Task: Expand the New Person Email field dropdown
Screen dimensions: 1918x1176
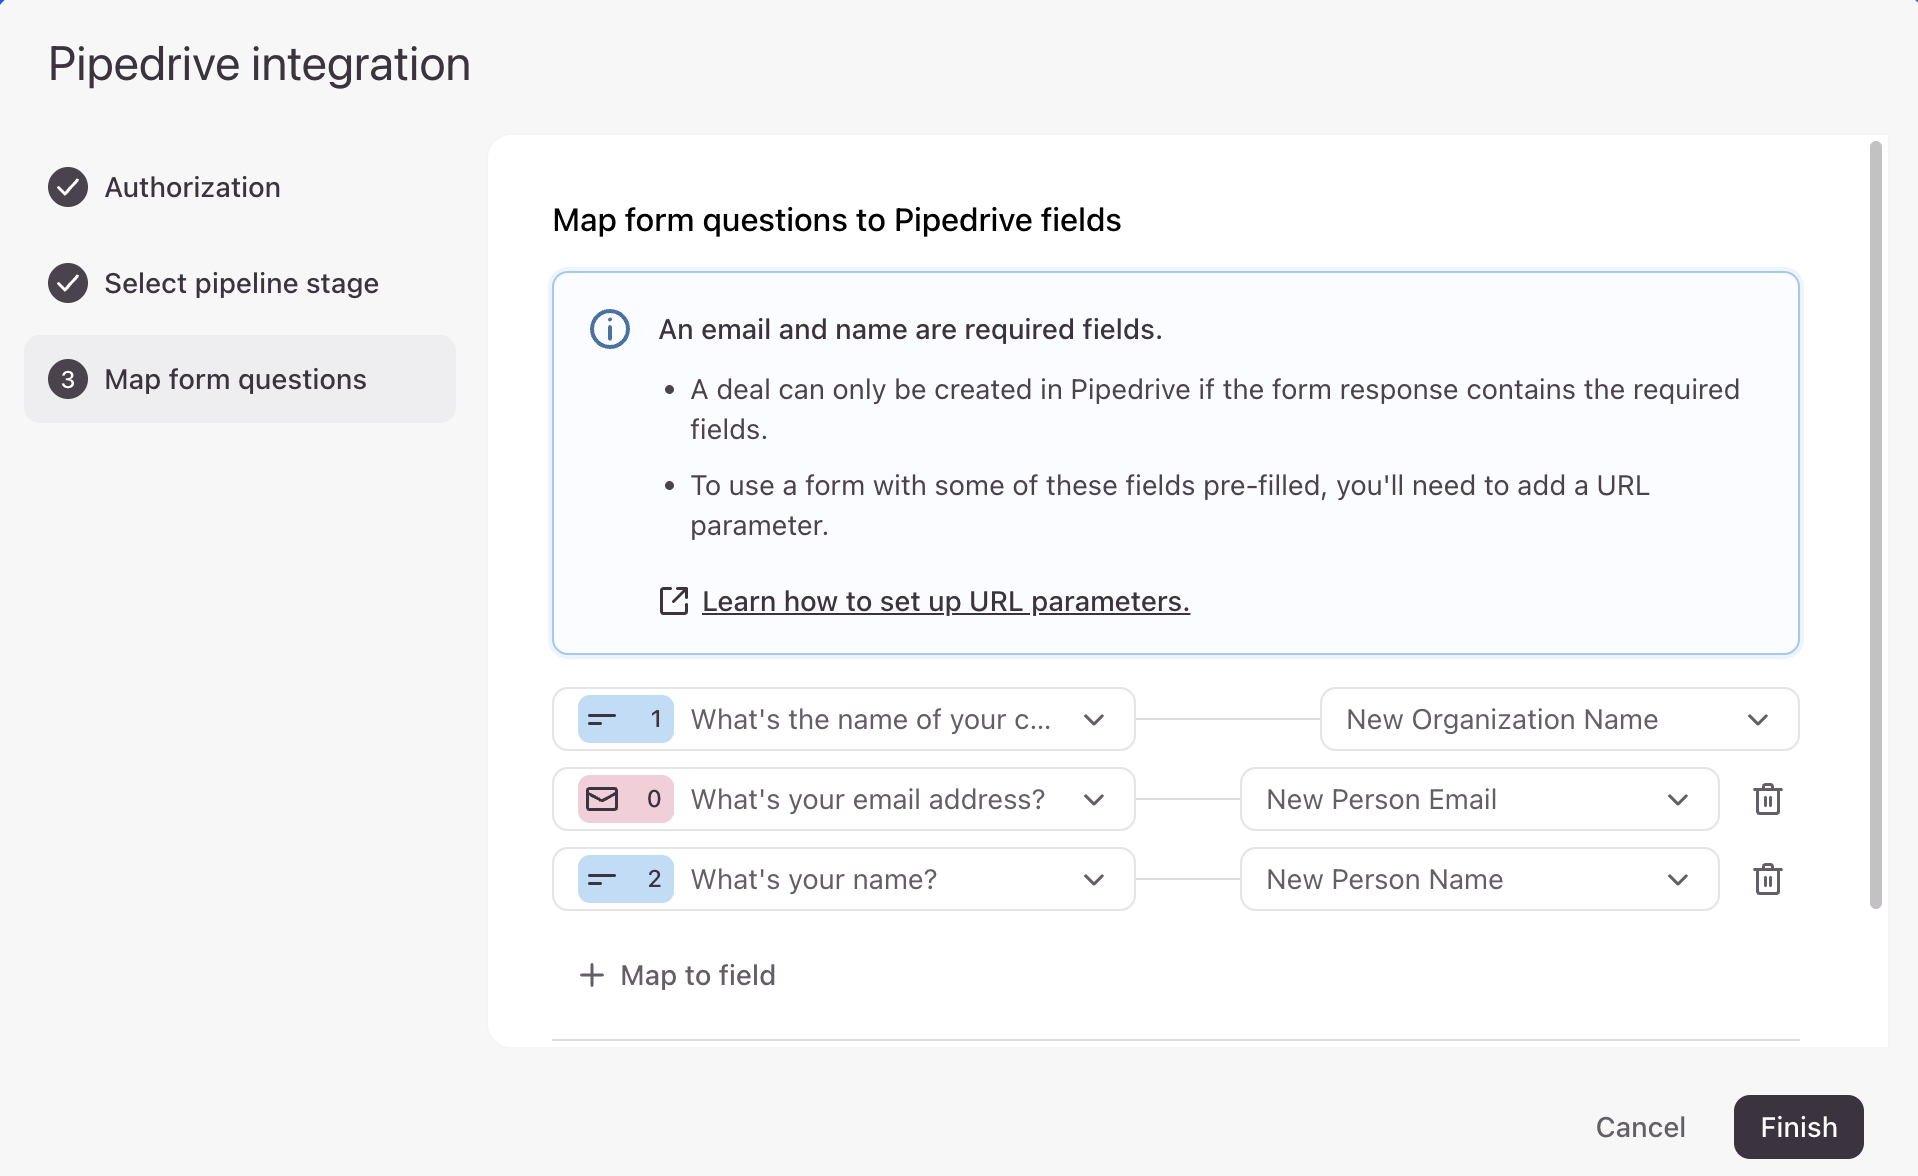Action: (x=1480, y=799)
